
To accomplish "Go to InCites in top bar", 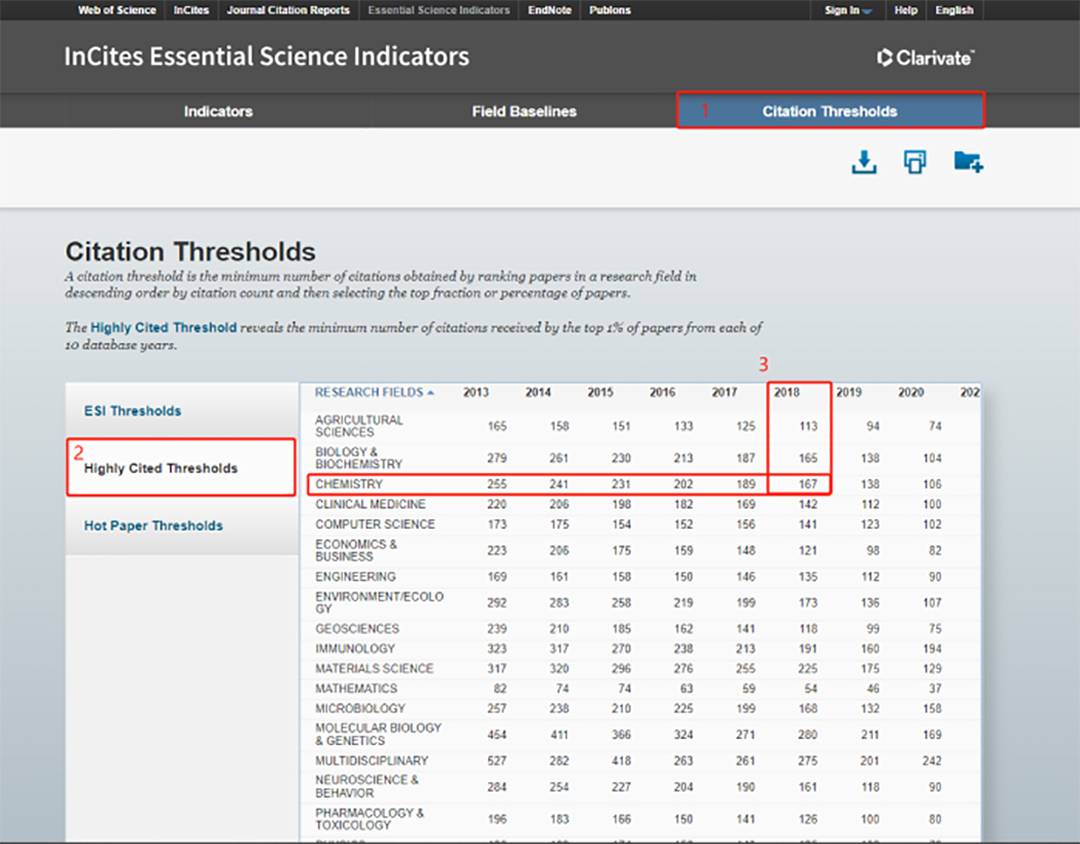I will [x=191, y=10].
